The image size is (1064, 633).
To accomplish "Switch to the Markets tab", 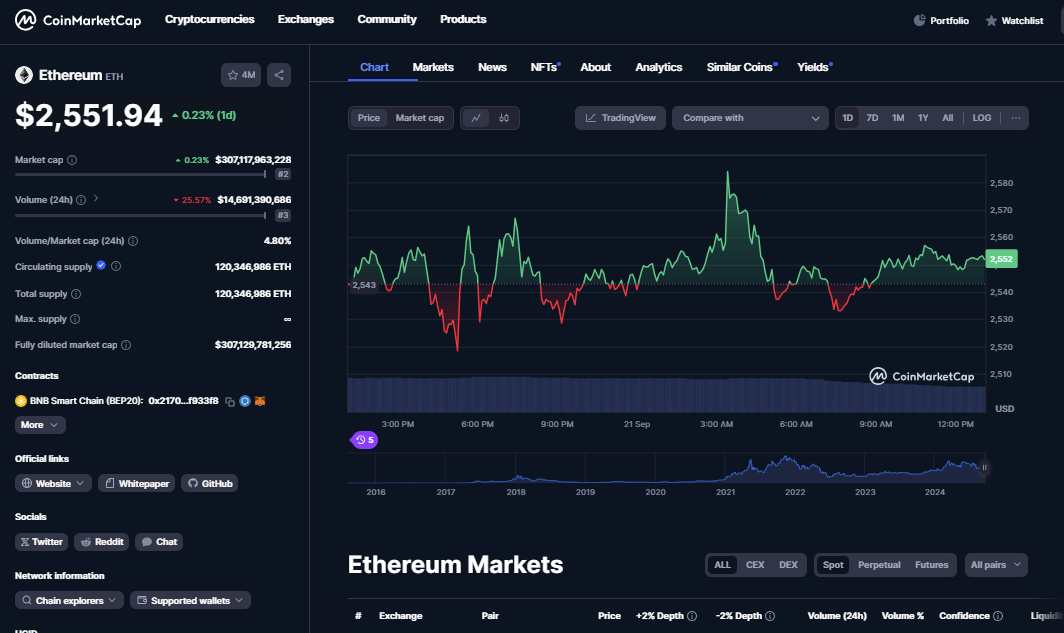I will (433, 67).
